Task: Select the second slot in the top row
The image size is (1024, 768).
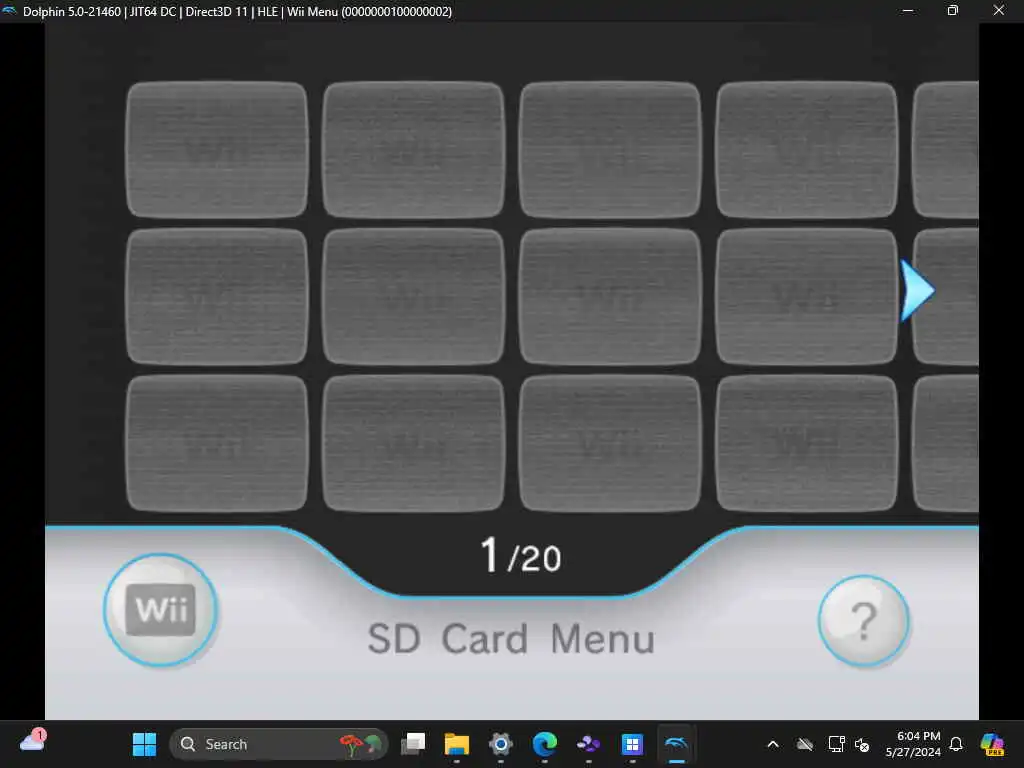Action: pos(413,150)
